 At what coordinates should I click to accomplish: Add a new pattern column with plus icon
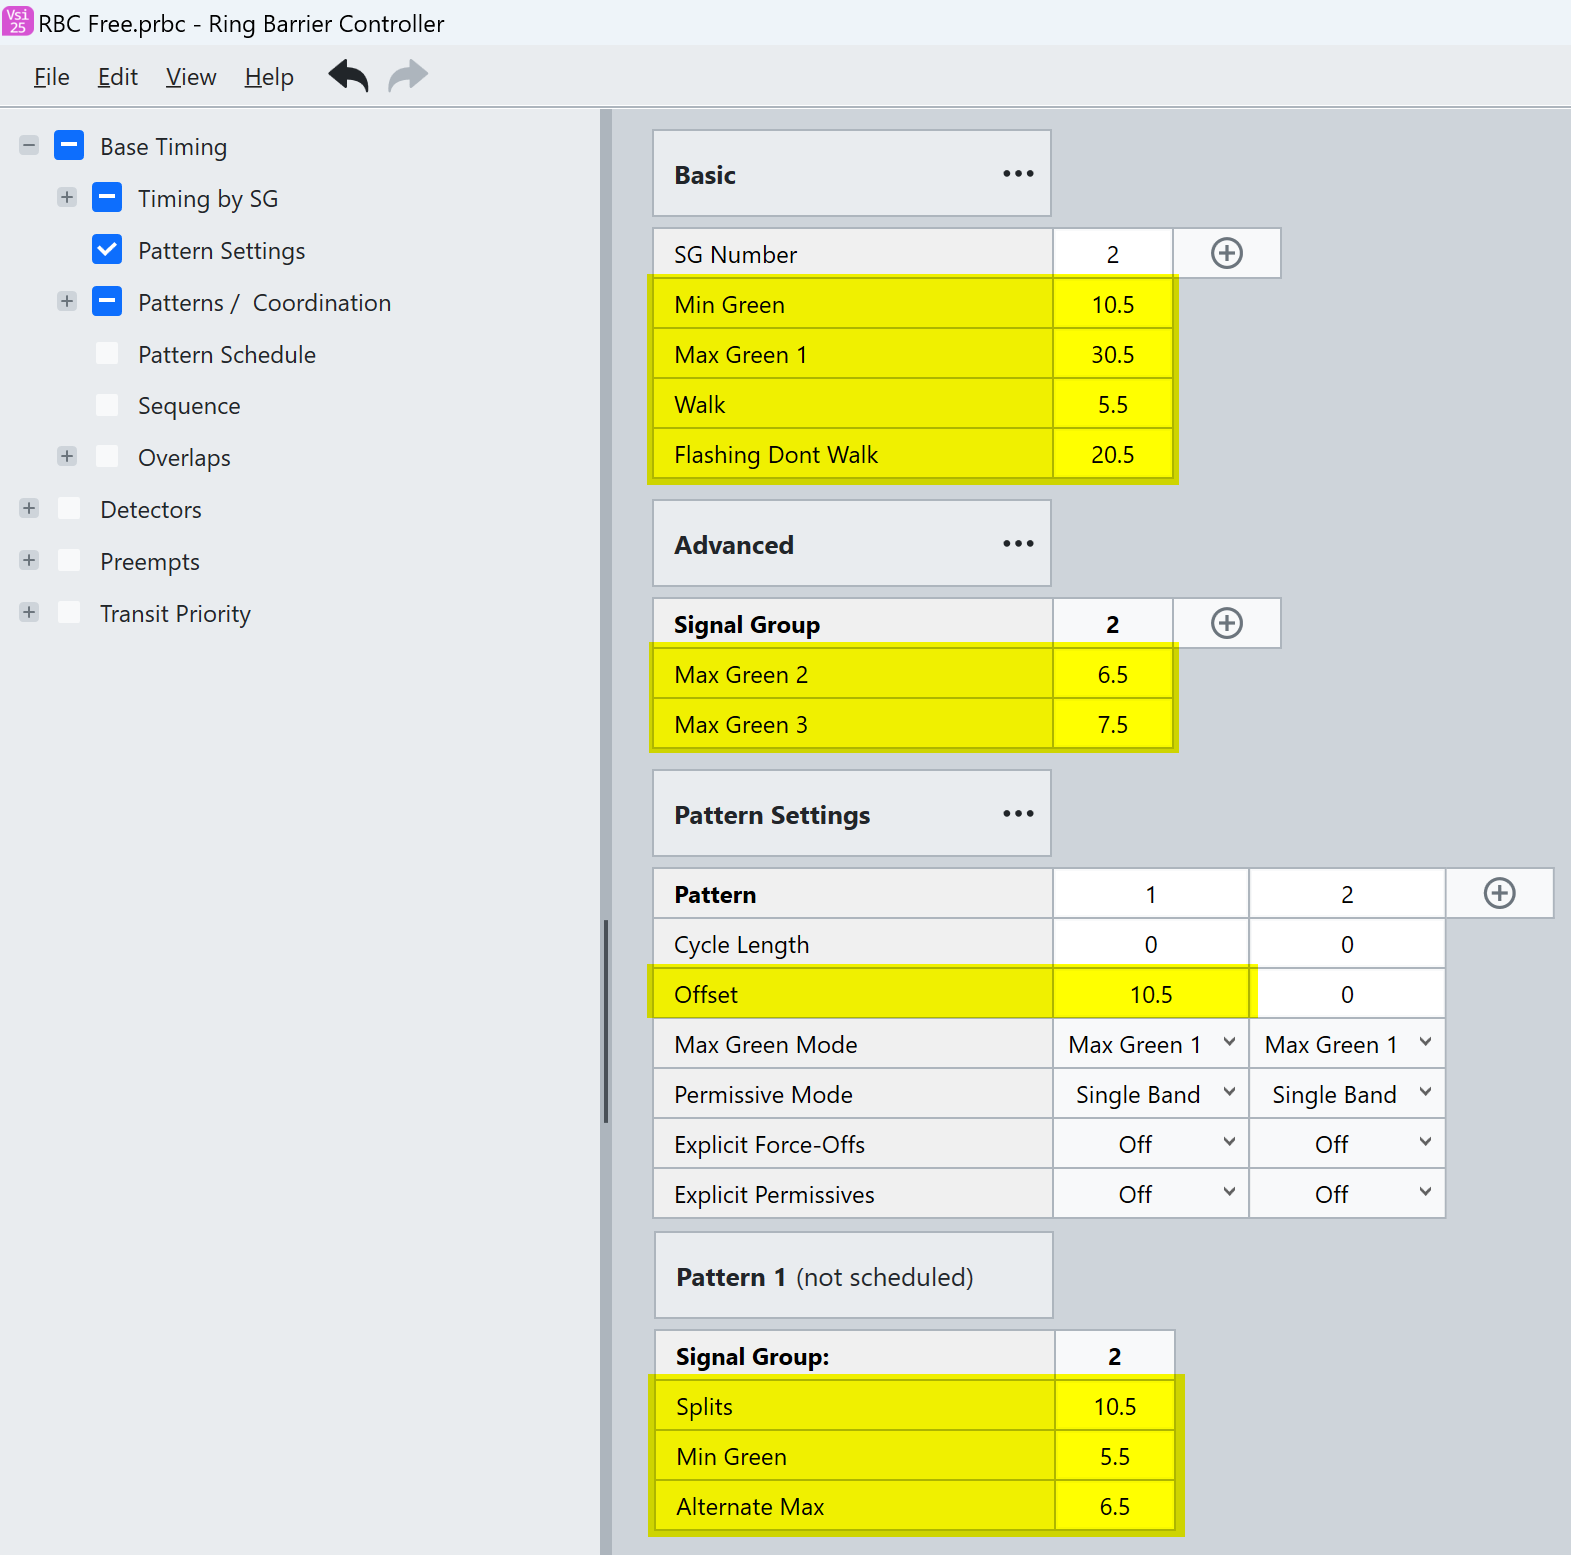[x=1498, y=894]
